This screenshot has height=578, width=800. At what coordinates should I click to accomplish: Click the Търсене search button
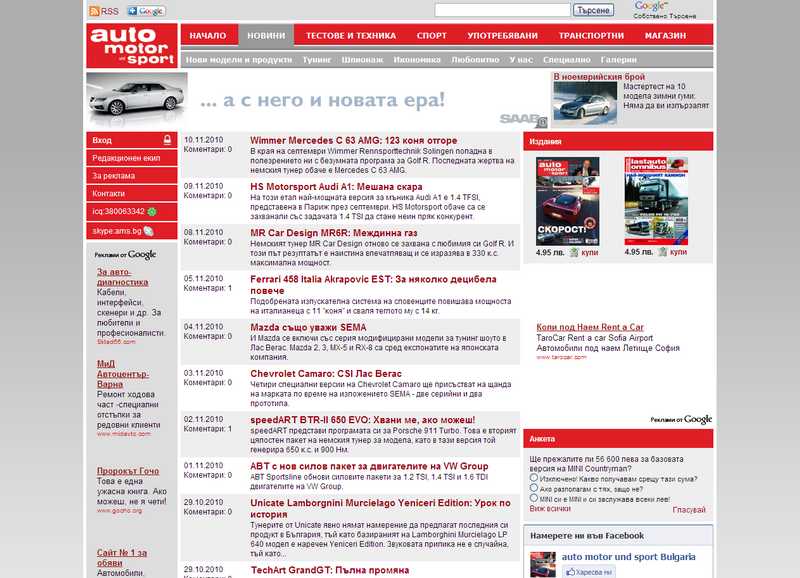[x=593, y=10]
